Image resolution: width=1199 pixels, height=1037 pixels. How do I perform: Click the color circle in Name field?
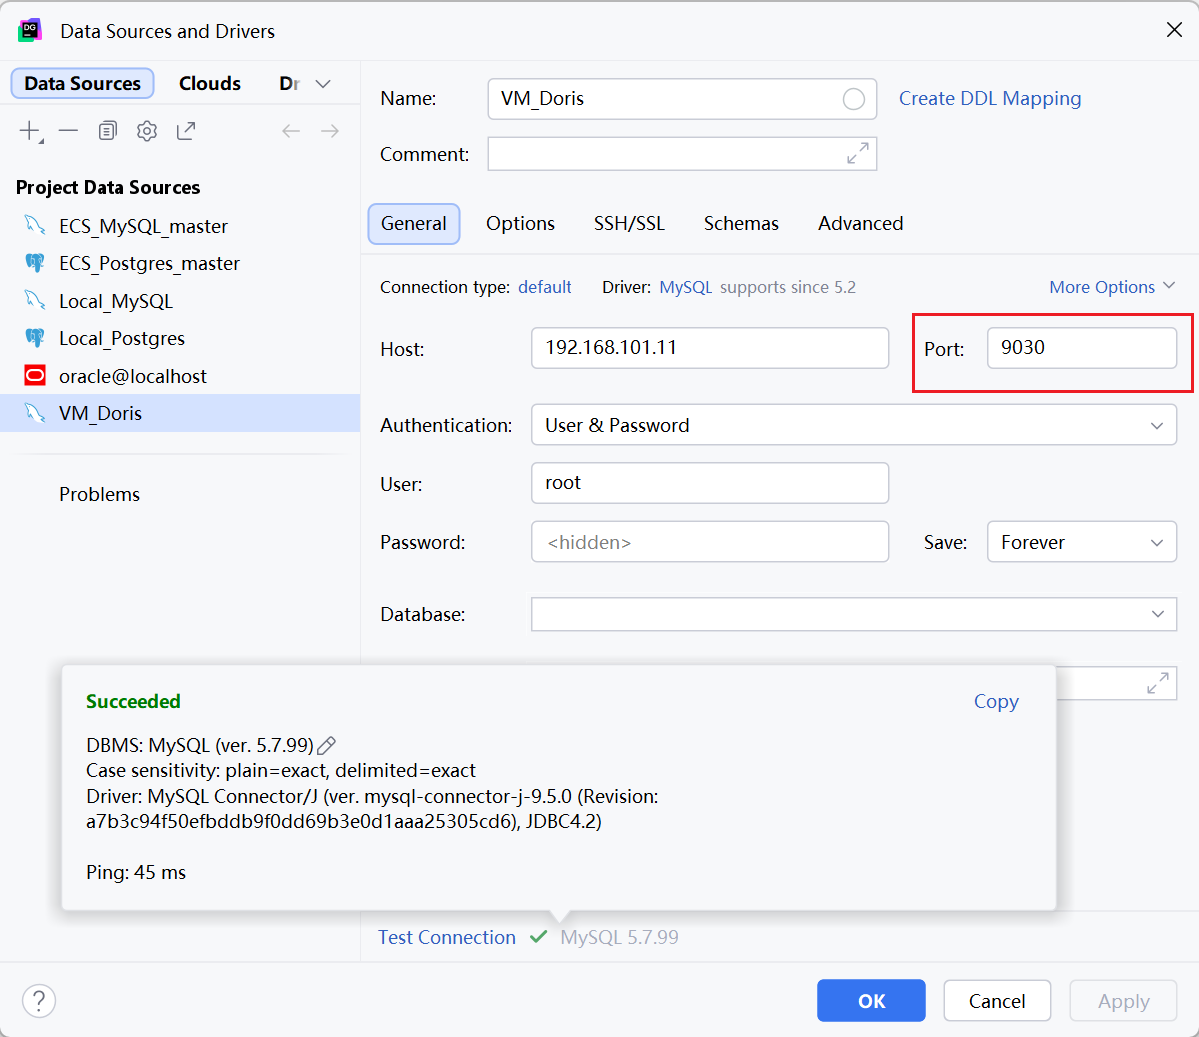[853, 99]
